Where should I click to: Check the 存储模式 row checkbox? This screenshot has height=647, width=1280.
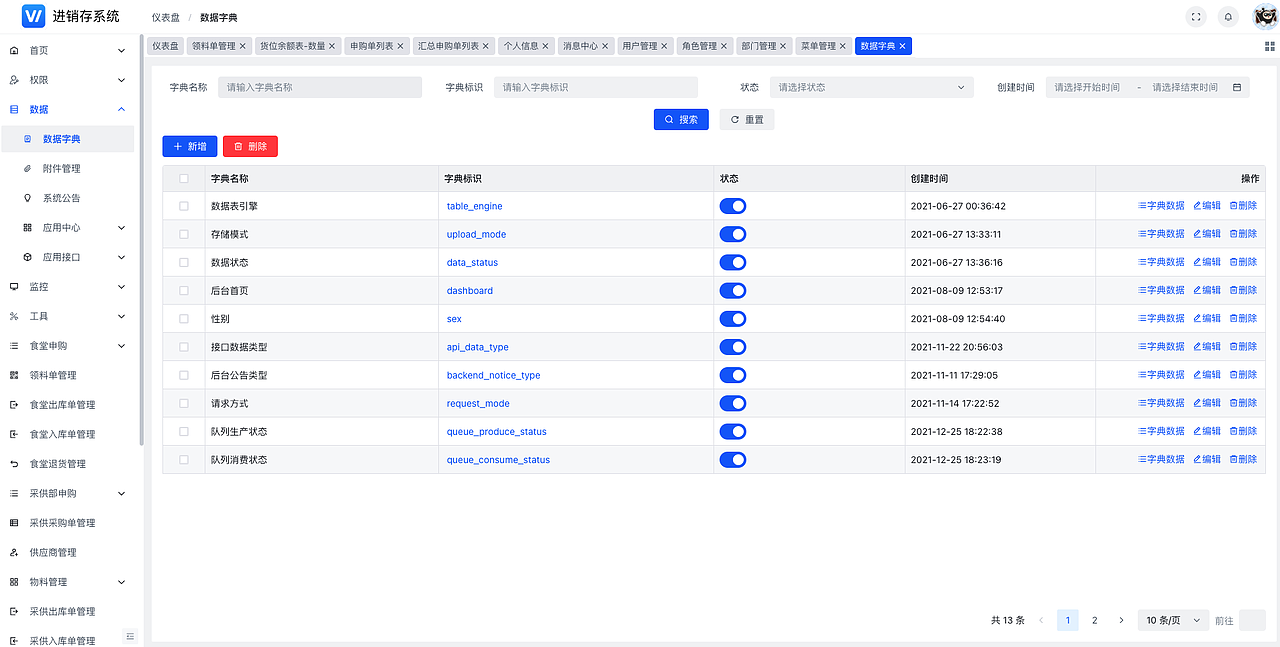183,234
